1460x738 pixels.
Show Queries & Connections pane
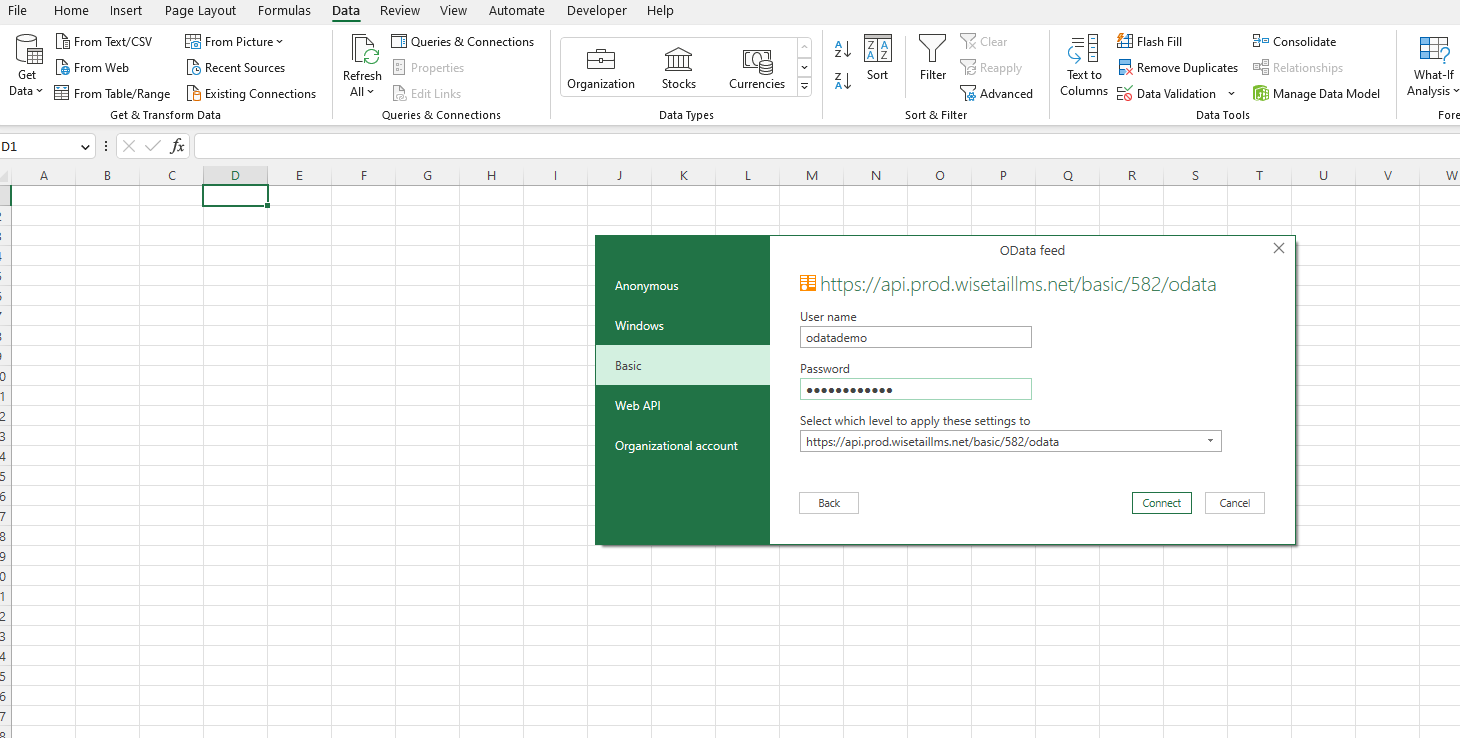pyautogui.click(x=462, y=42)
